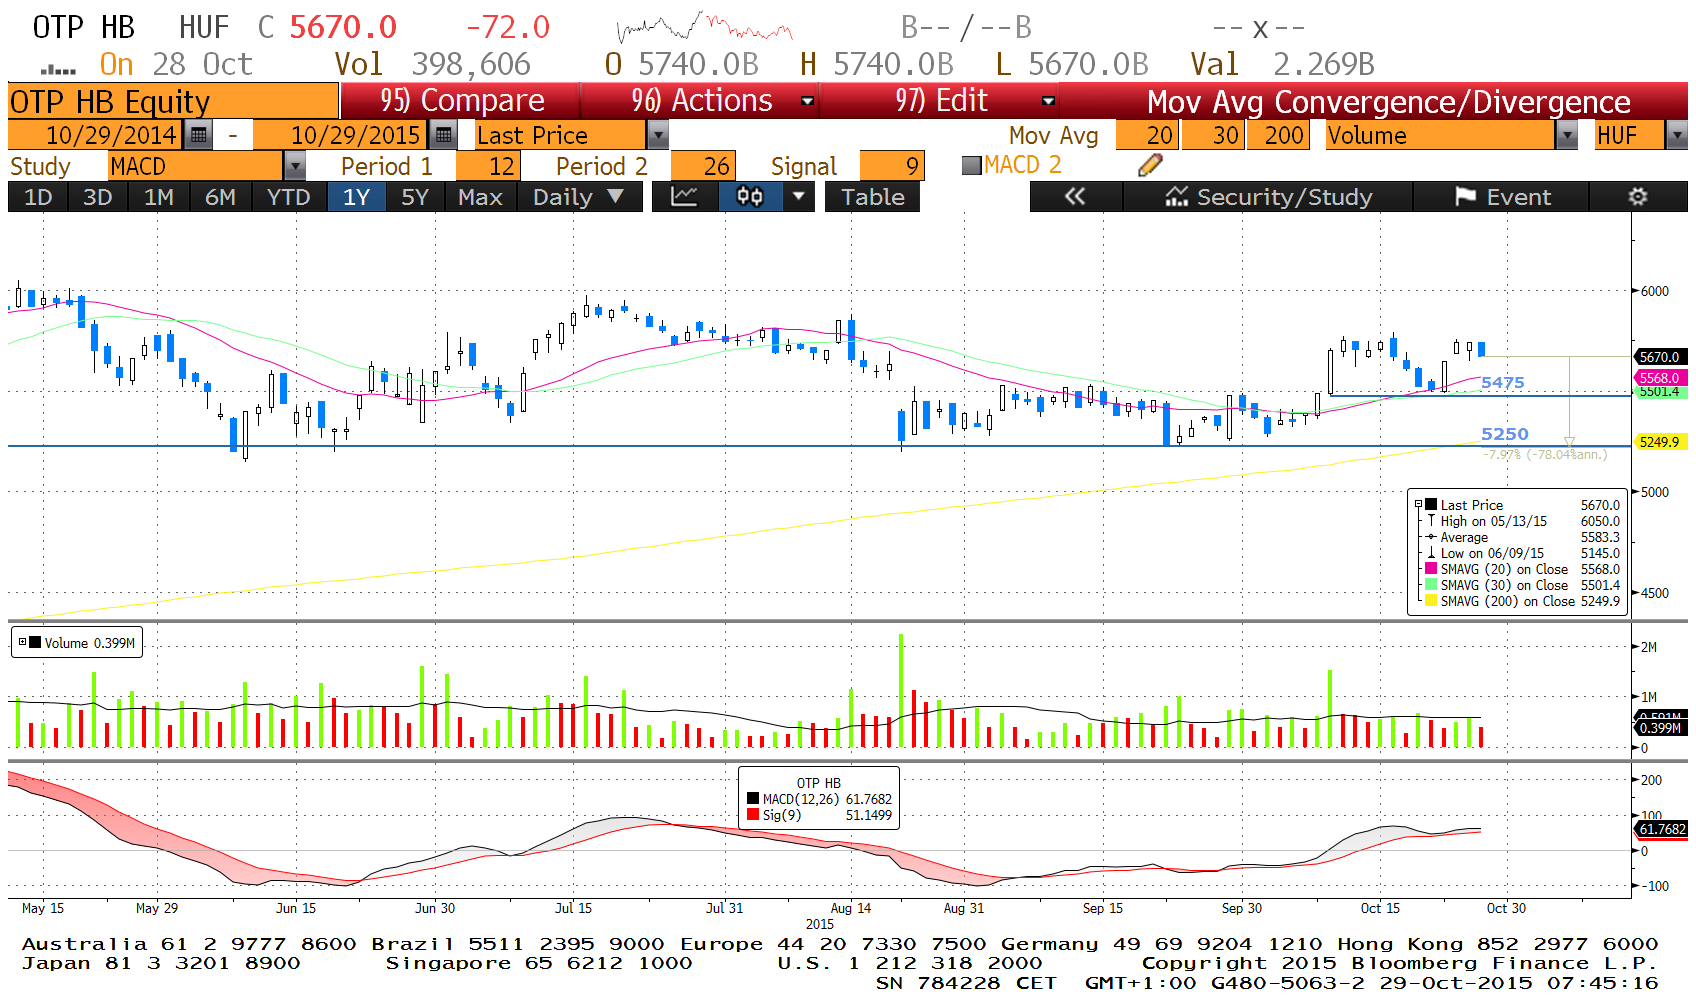Select the YTD range tab
This screenshot has height=1001, width=1696.
click(289, 197)
